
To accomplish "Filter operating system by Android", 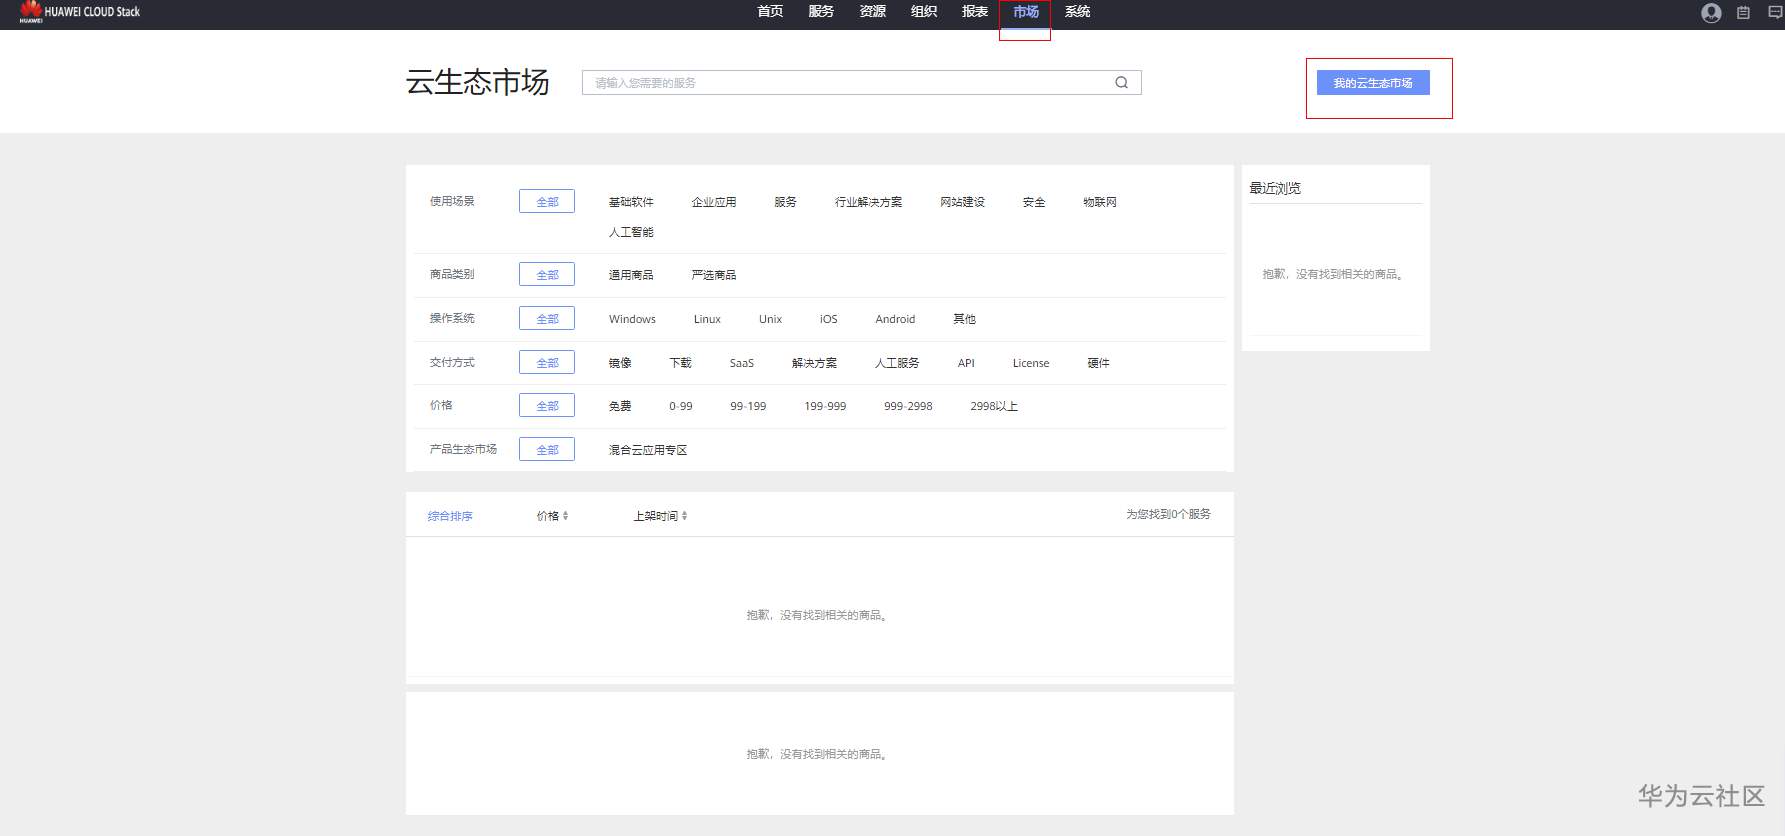I will [x=895, y=319].
